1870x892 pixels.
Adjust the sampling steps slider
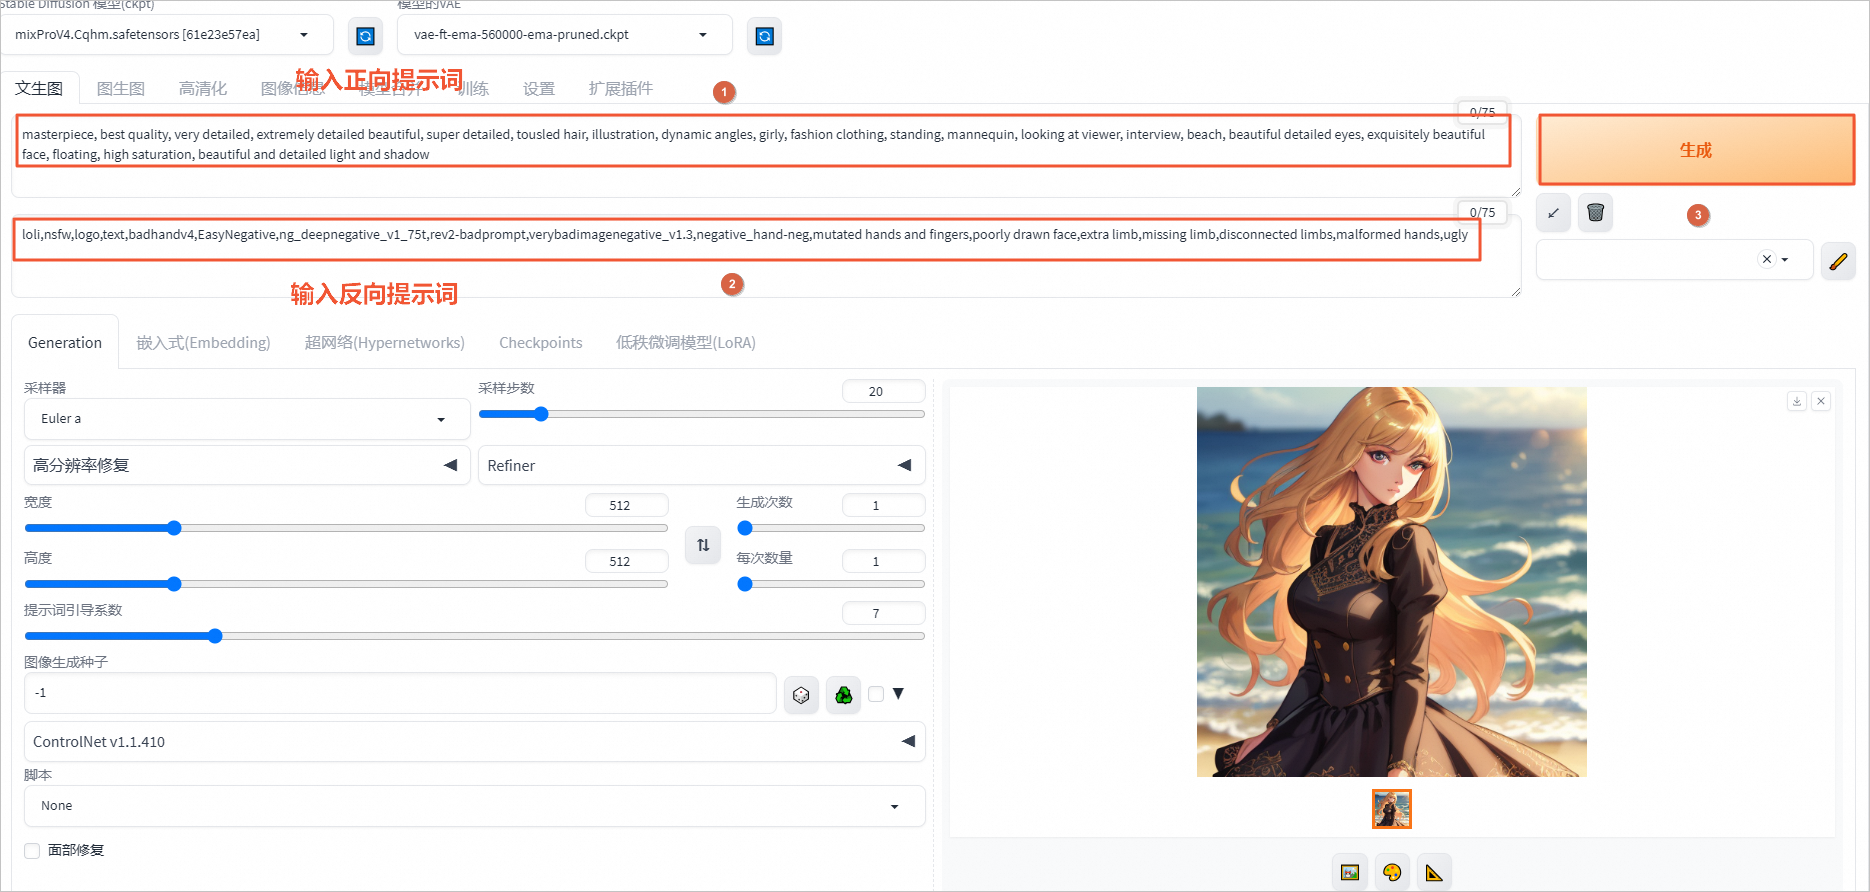click(x=702, y=414)
